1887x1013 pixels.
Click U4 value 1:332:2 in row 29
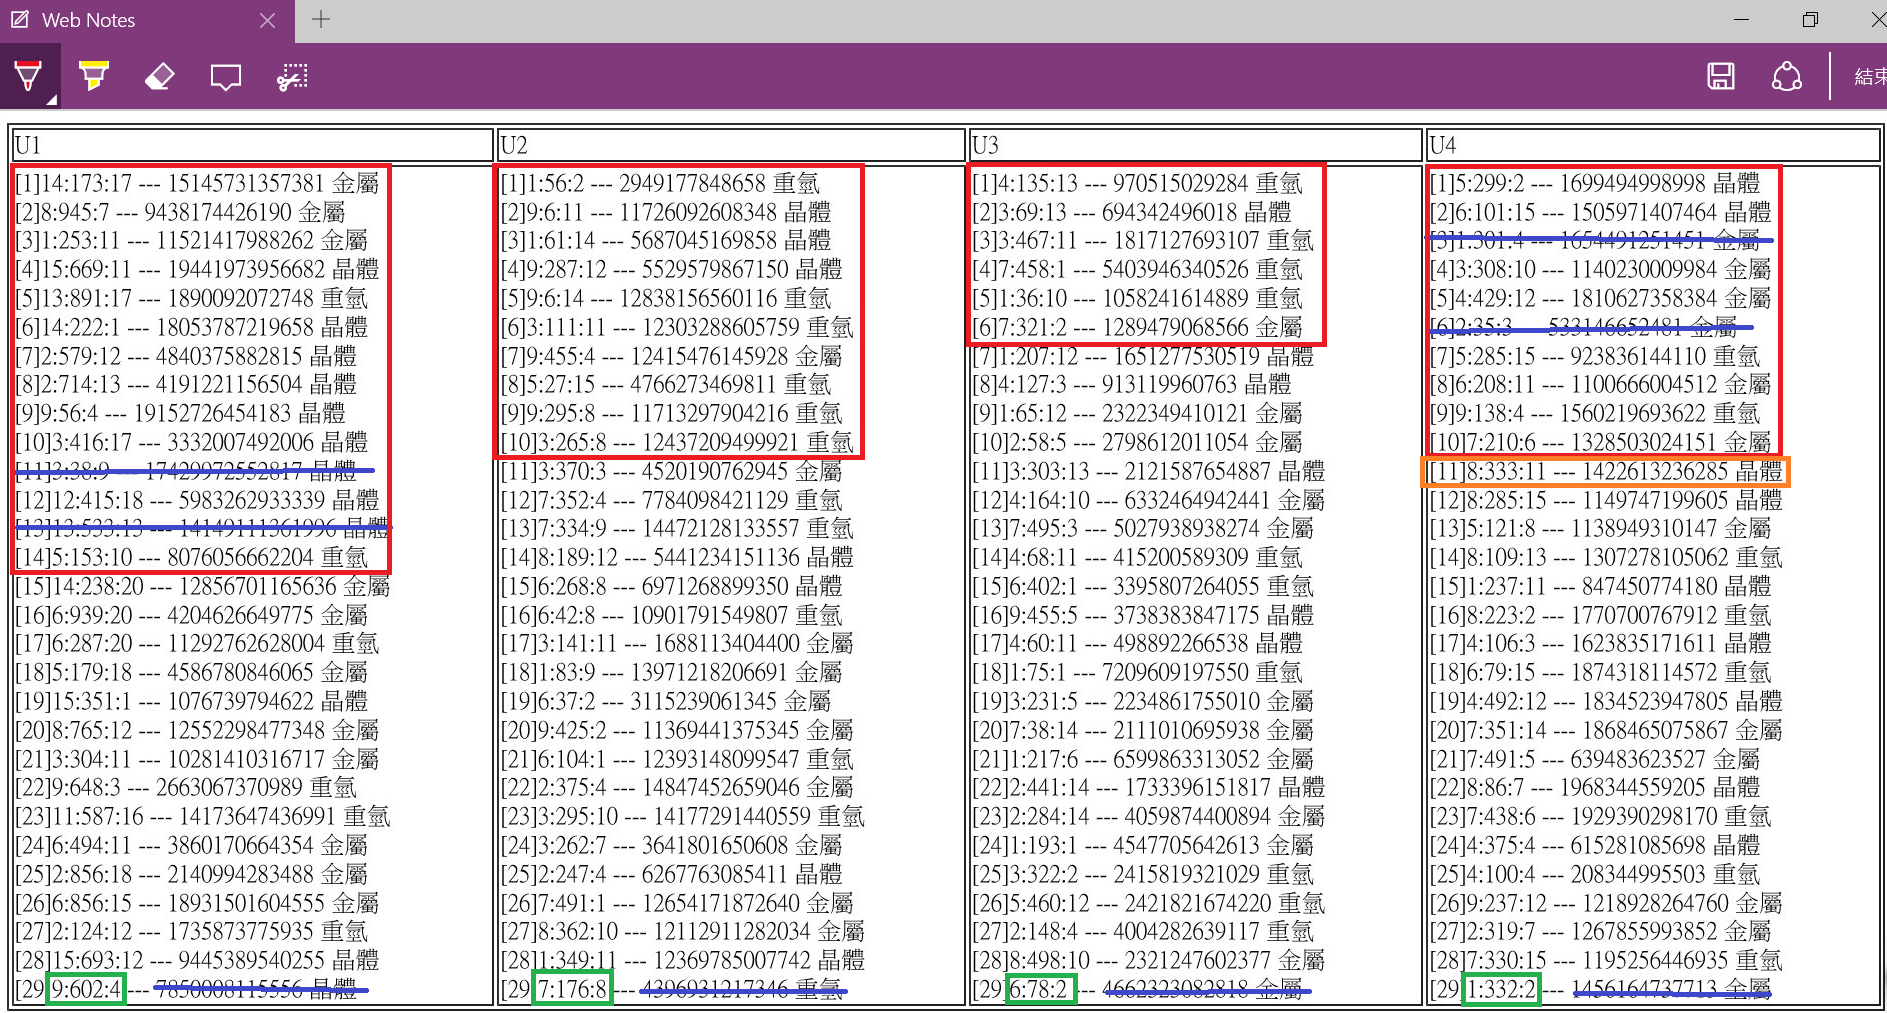tap(1501, 990)
